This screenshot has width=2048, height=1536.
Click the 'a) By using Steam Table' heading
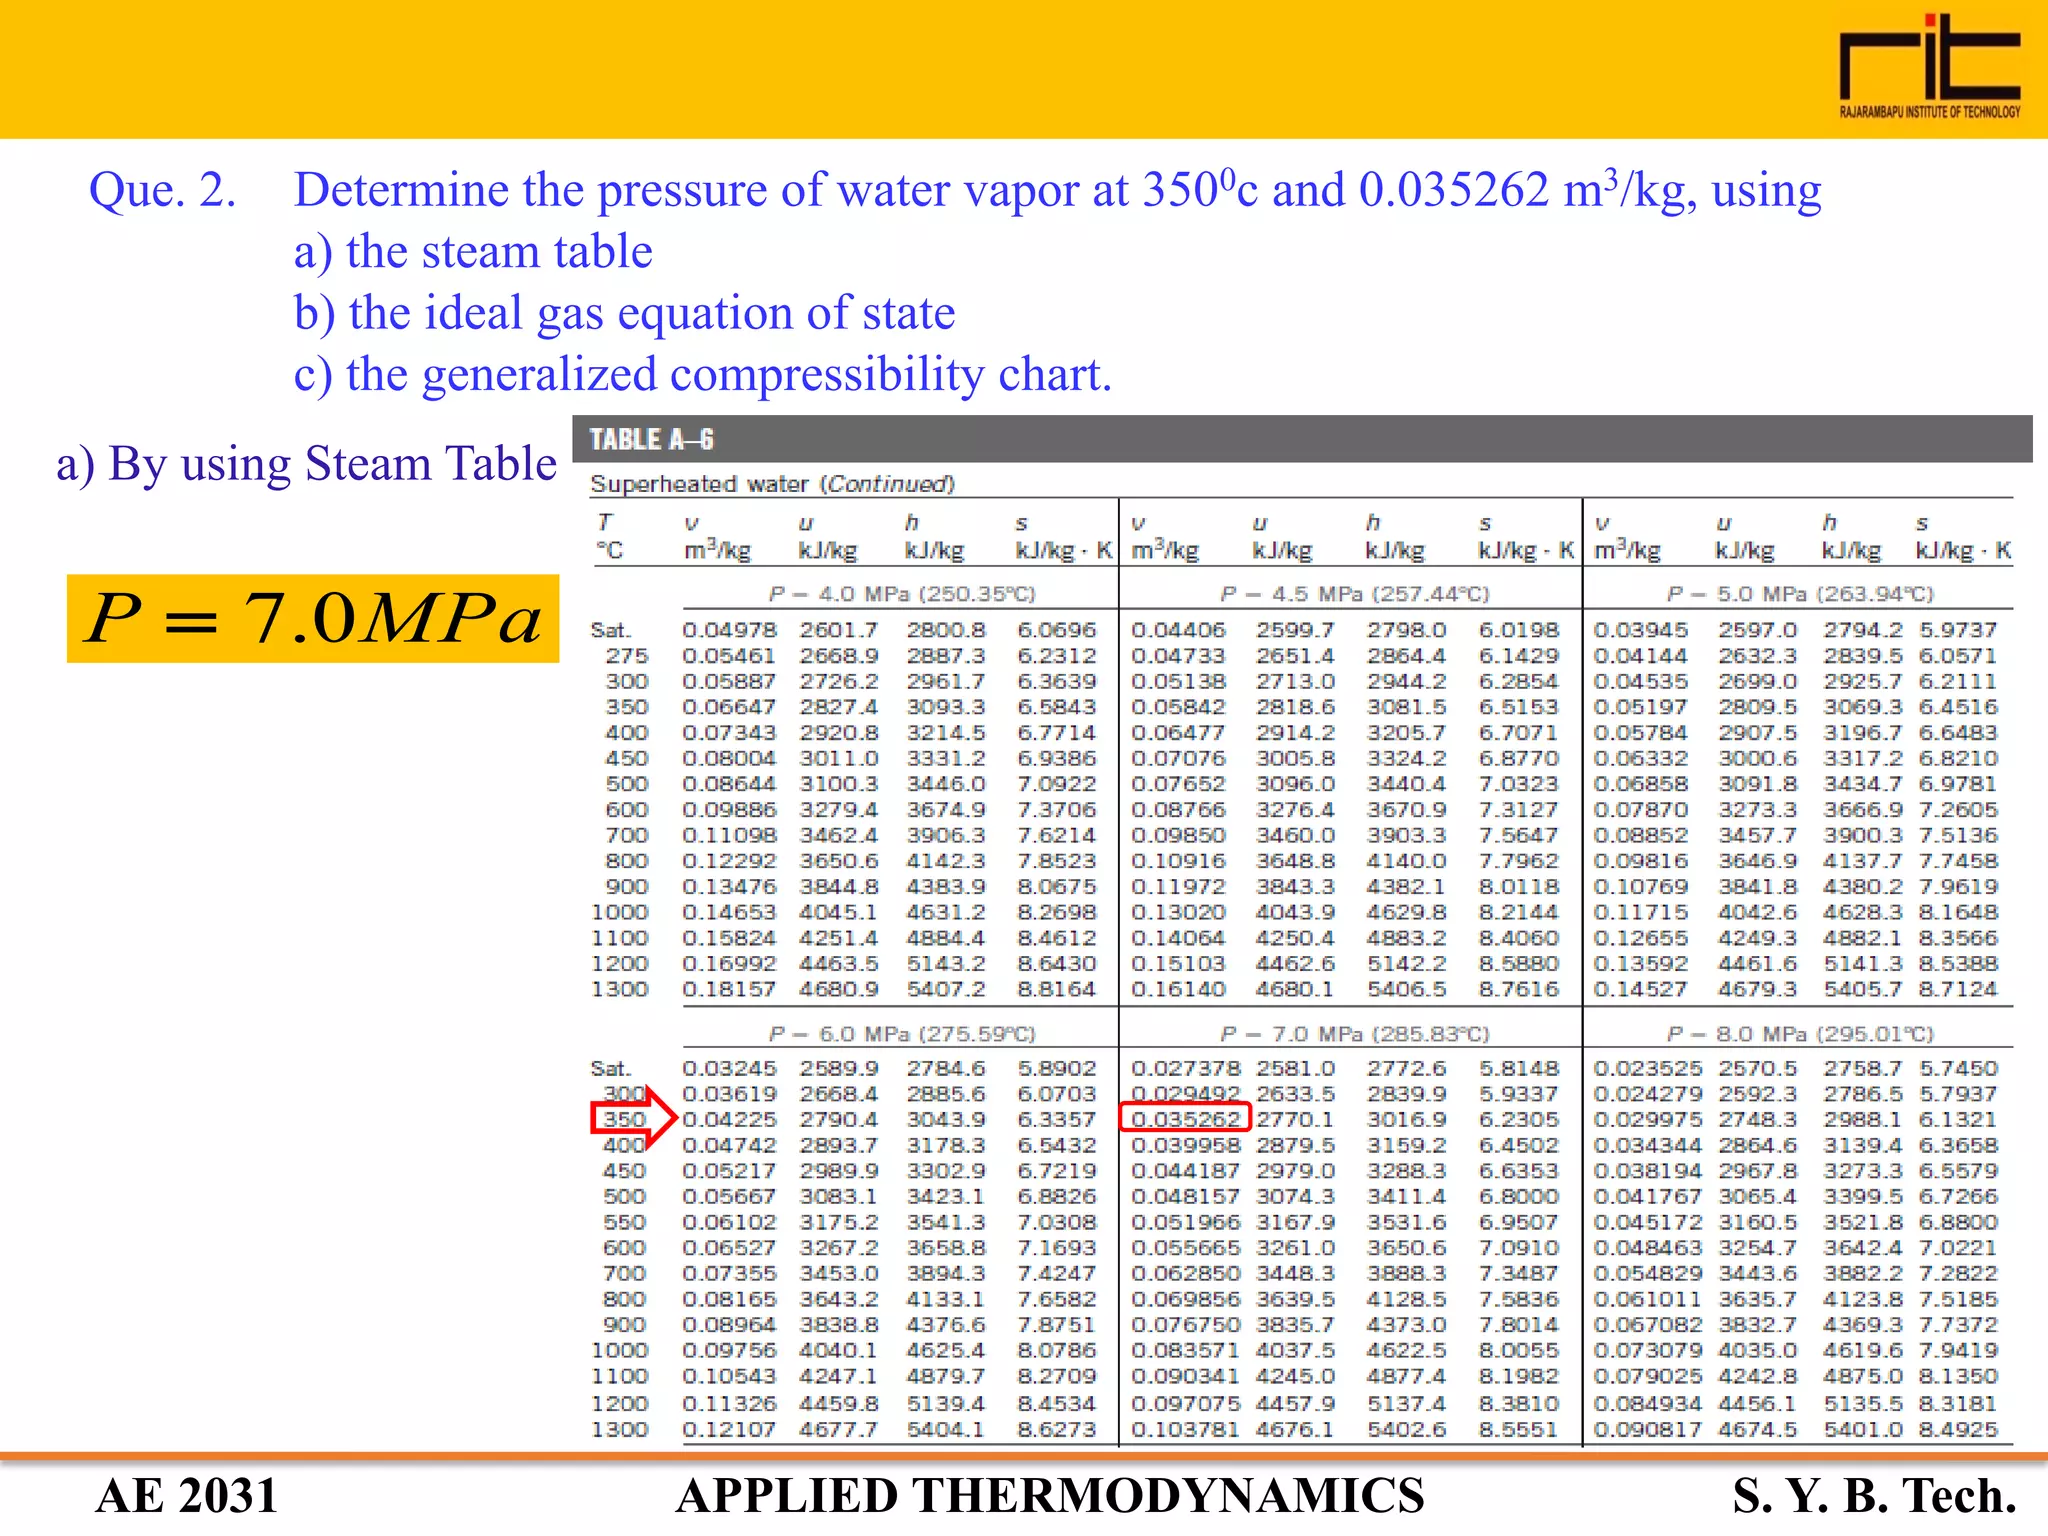306,464
